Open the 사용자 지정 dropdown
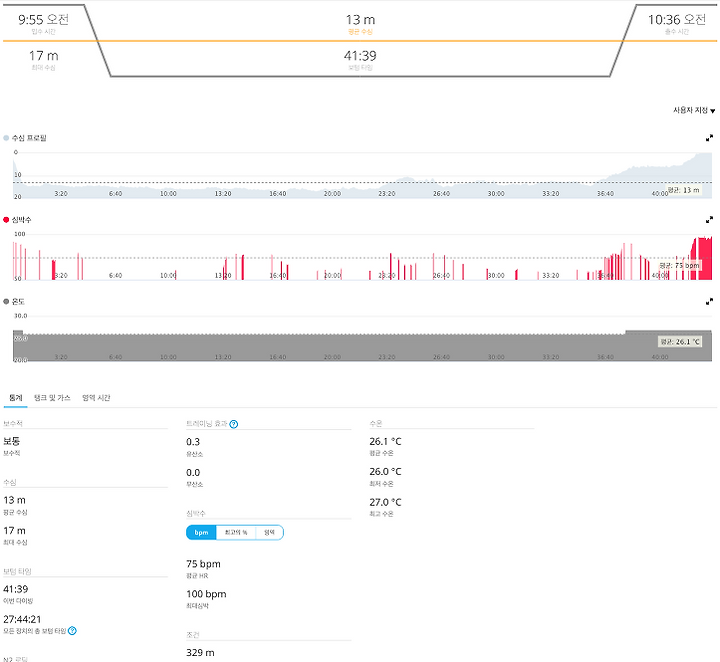The image size is (720, 662). pos(694,111)
